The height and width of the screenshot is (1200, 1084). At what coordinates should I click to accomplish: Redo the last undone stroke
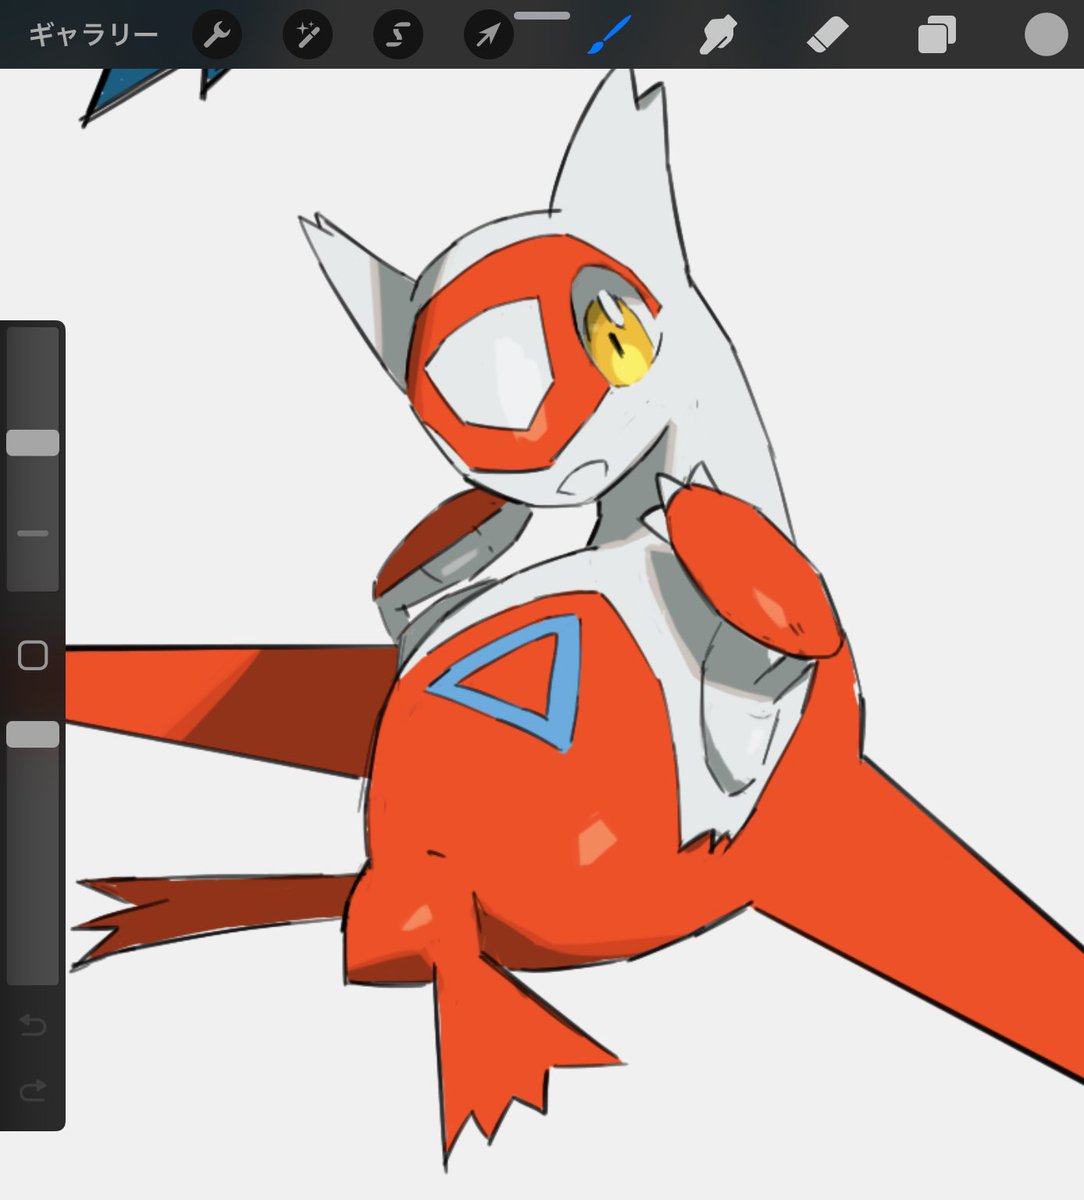[33, 1090]
